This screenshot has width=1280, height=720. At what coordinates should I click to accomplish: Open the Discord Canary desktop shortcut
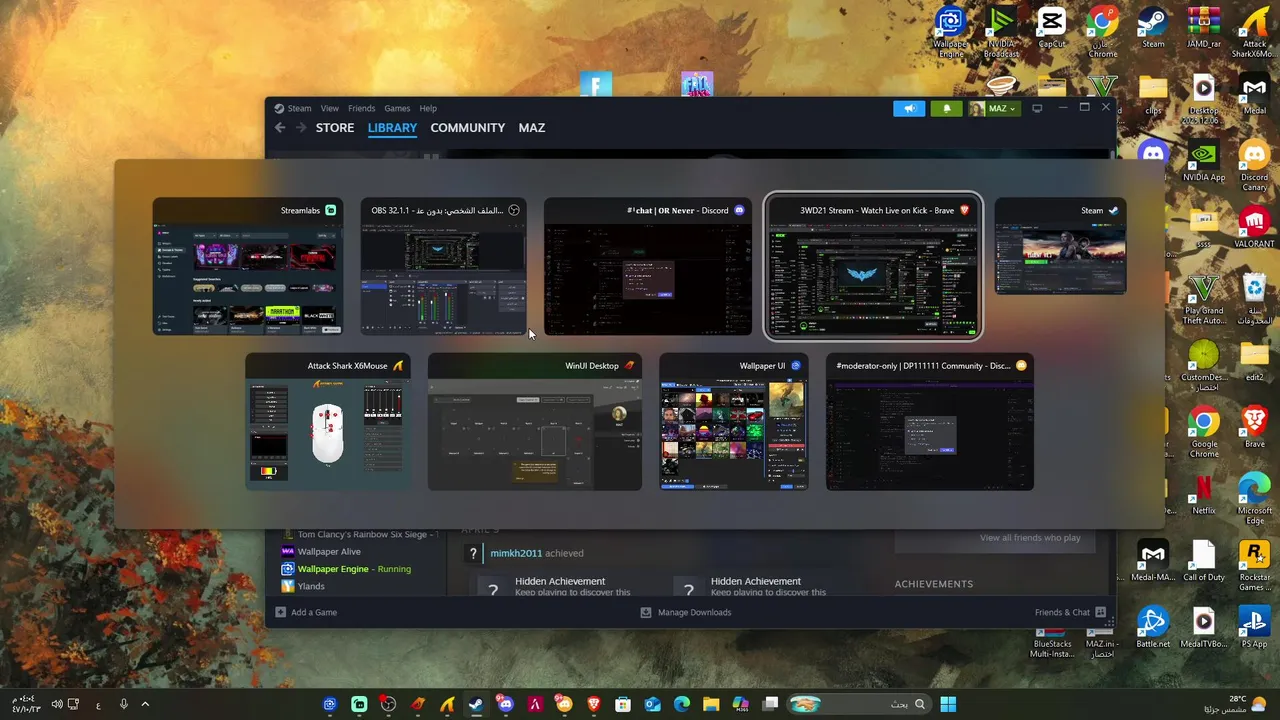click(1254, 166)
